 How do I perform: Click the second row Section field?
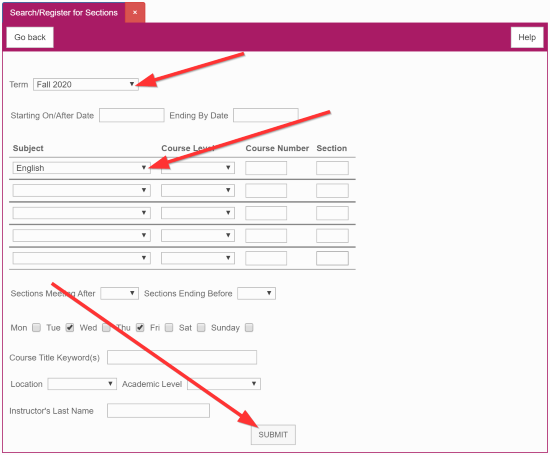tap(332, 190)
